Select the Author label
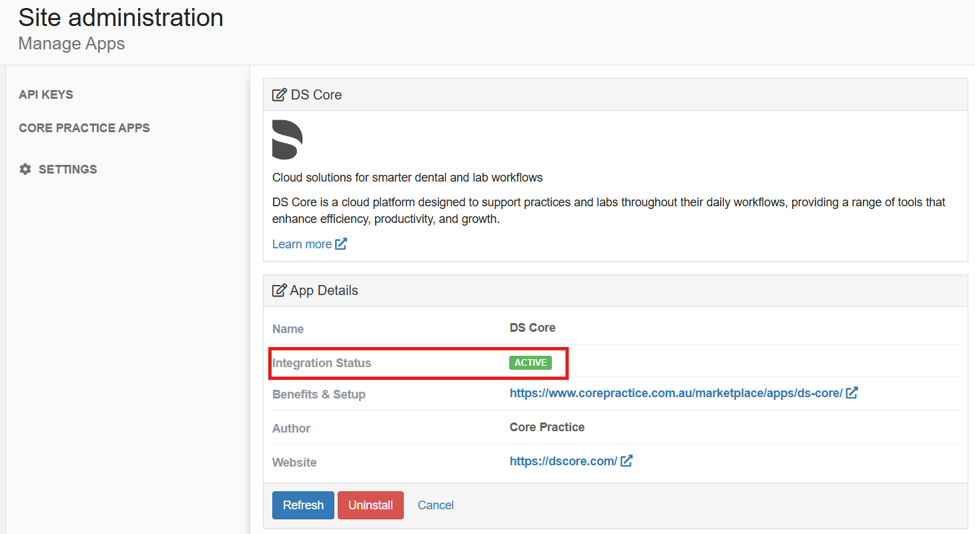 click(291, 428)
